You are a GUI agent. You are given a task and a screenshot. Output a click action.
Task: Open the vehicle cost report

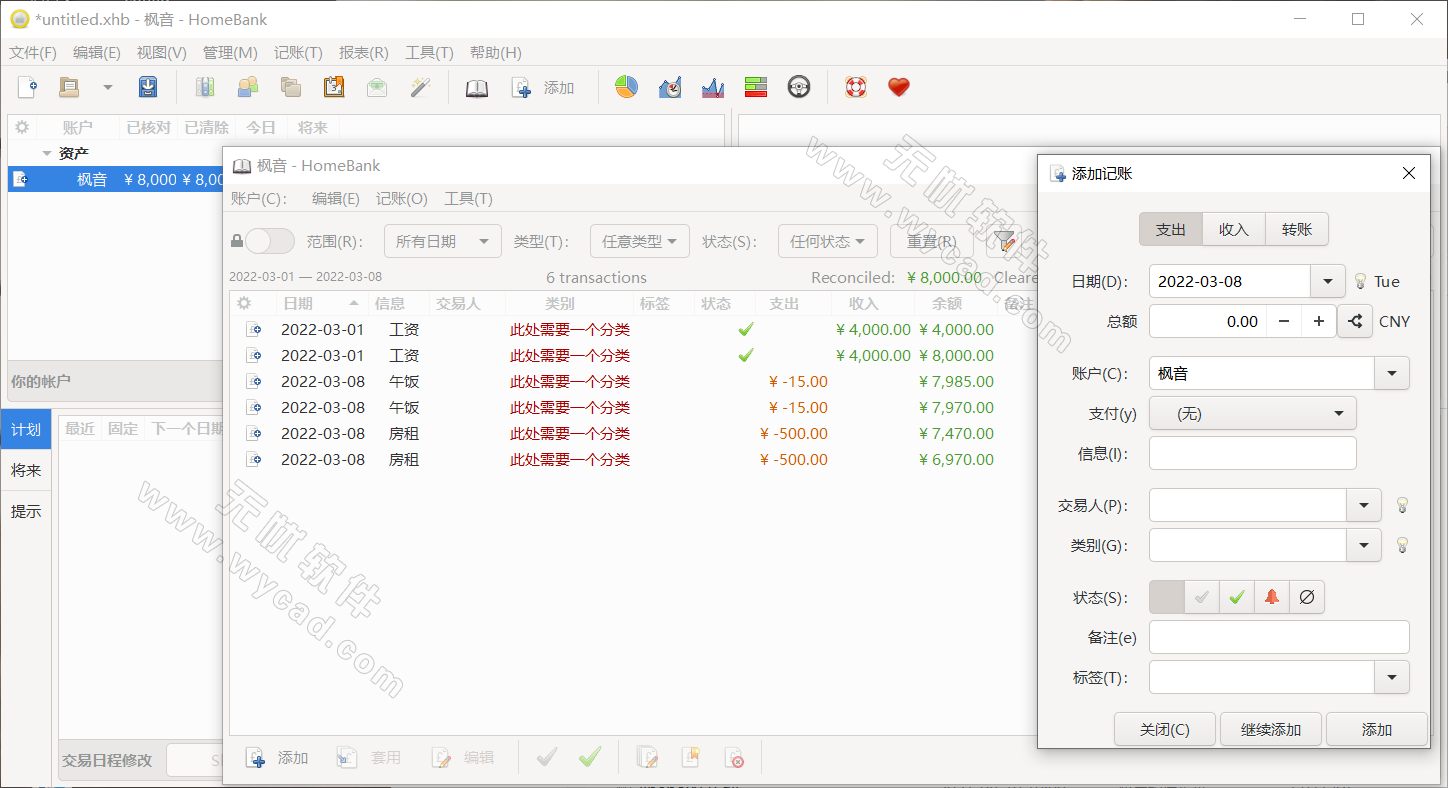[x=798, y=87]
